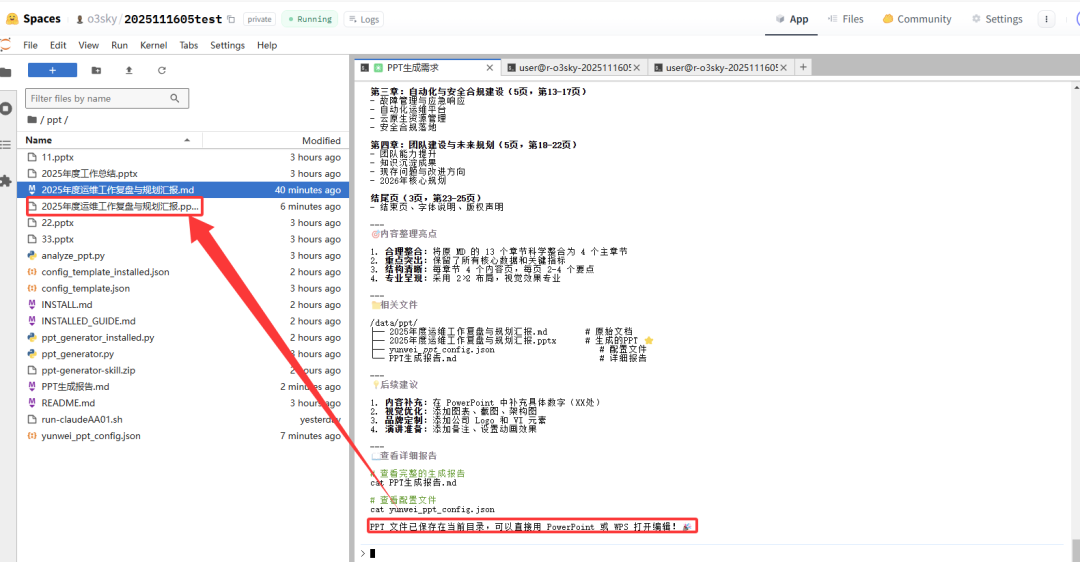
Task: Open the three-dot more options menu
Action: click(x=1046, y=19)
